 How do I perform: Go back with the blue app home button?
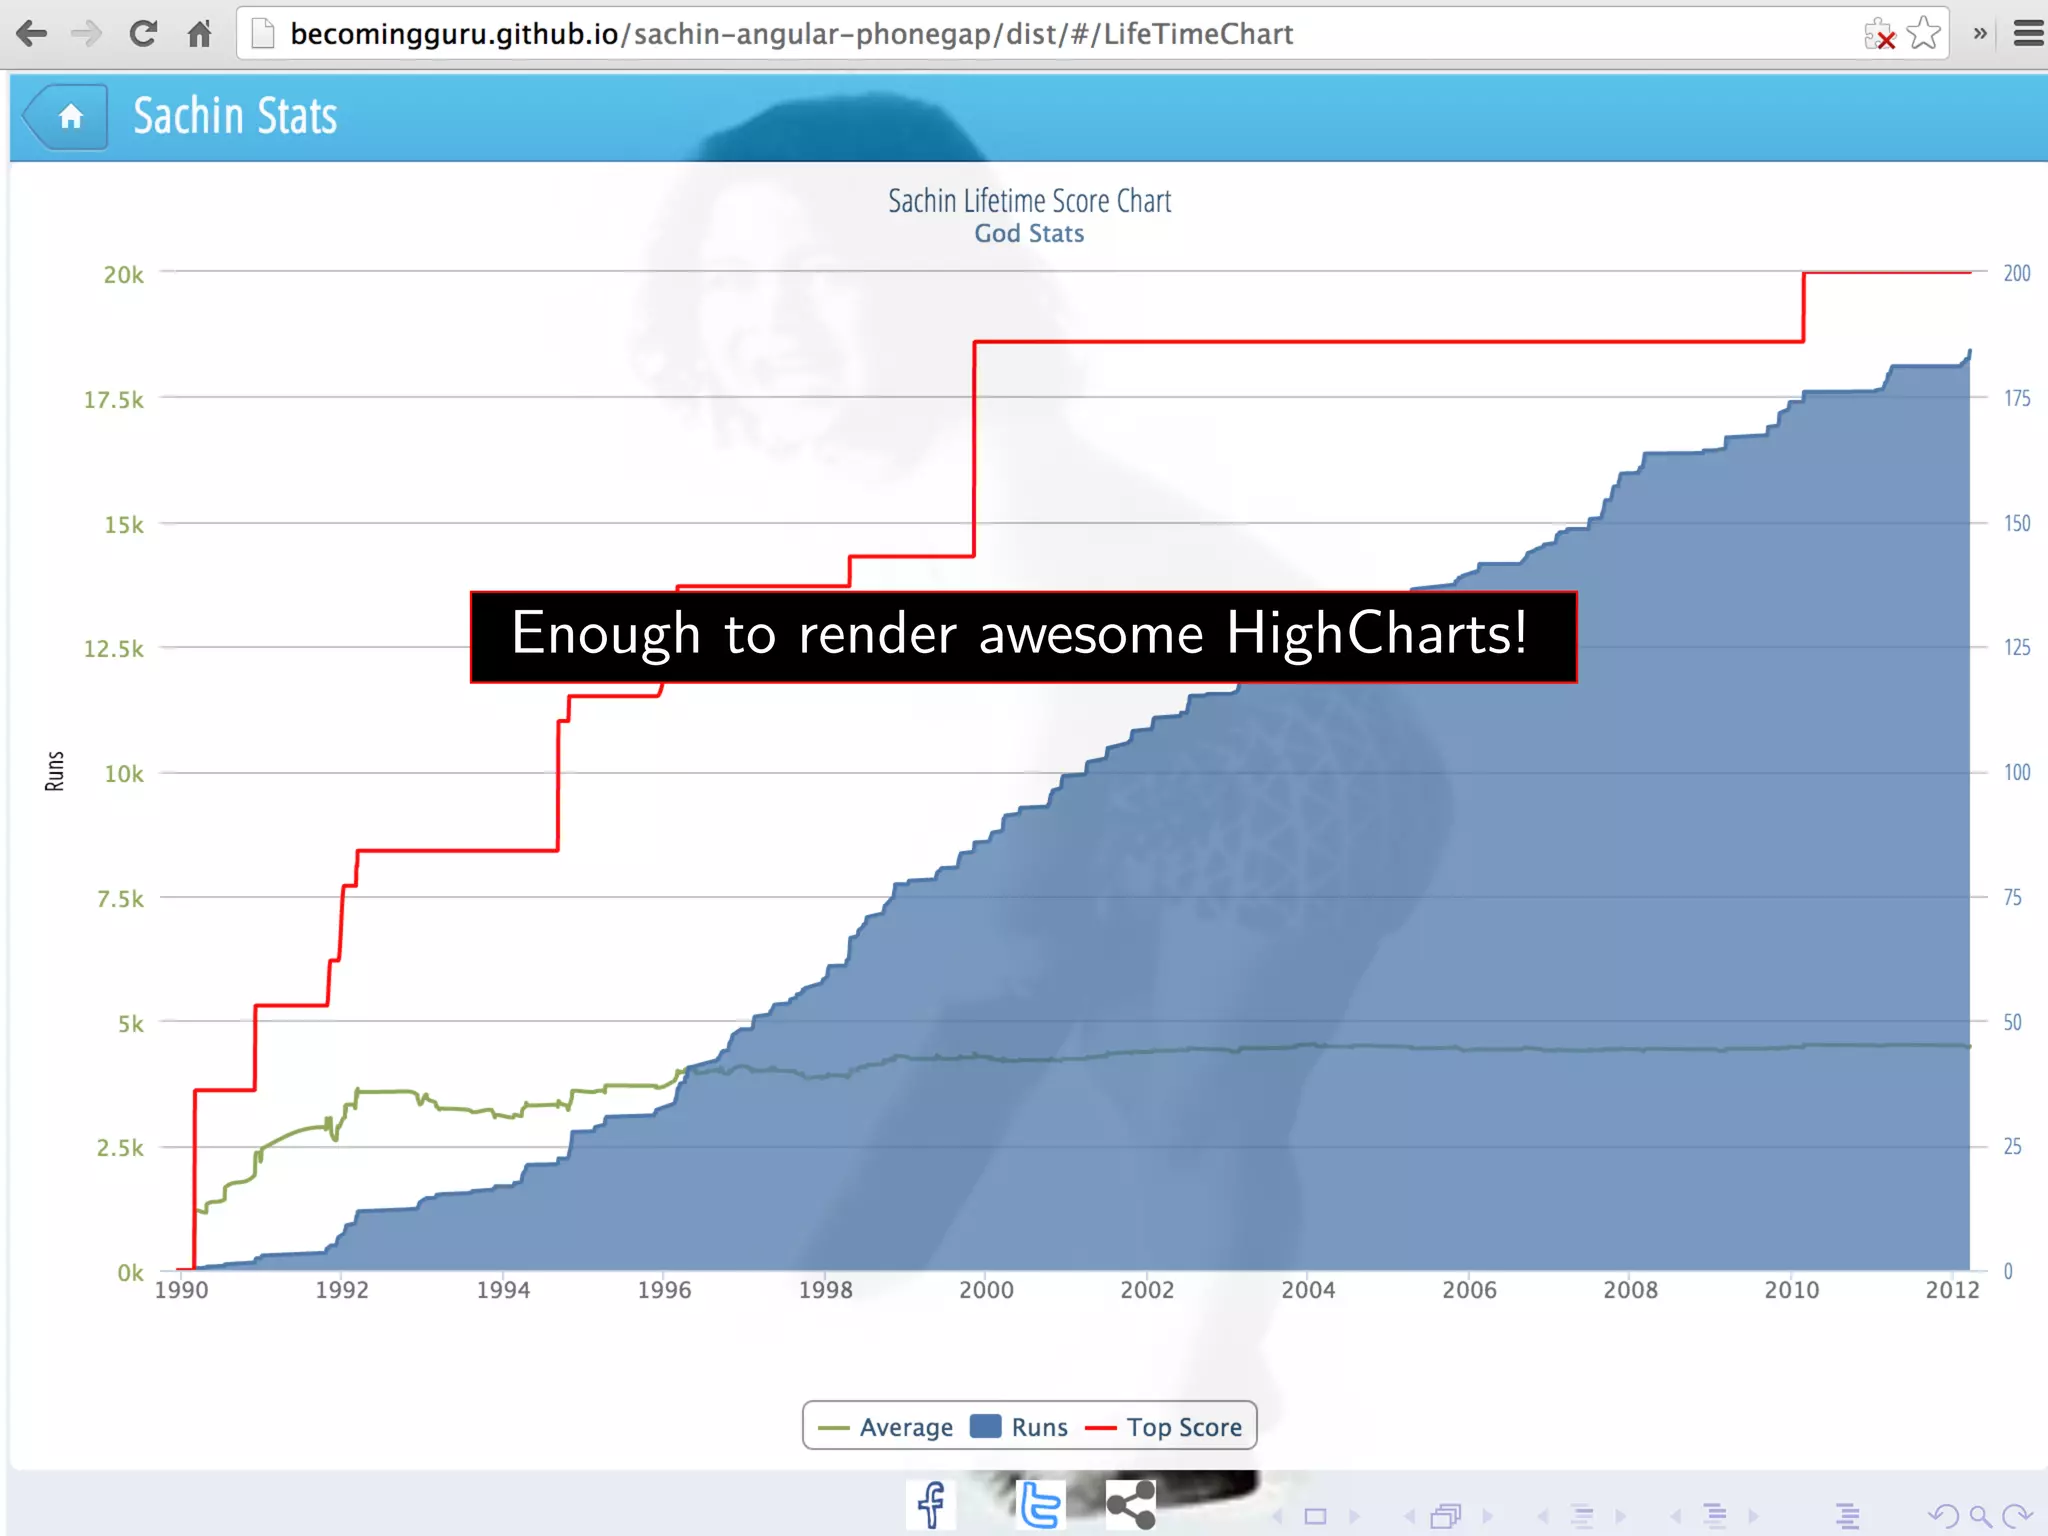pyautogui.click(x=66, y=117)
